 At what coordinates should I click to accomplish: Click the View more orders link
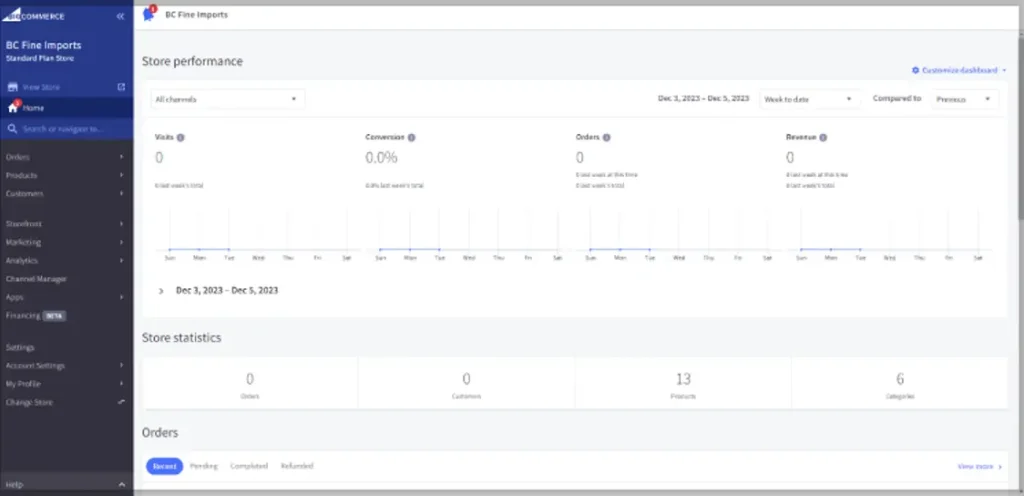(979, 466)
